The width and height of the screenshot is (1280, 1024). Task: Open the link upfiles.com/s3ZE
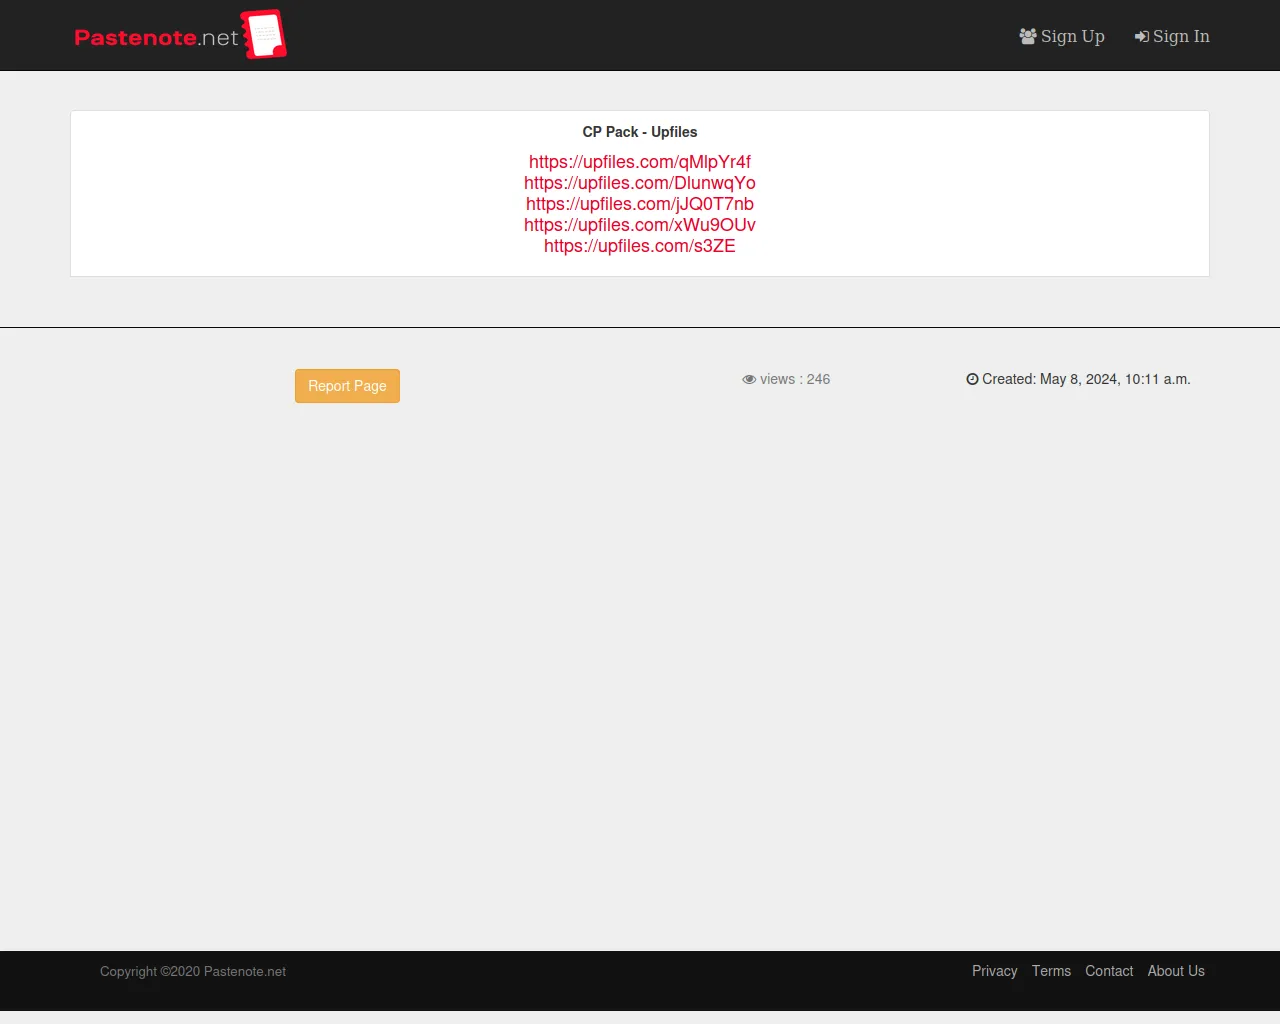pyautogui.click(x=639, y=246)
